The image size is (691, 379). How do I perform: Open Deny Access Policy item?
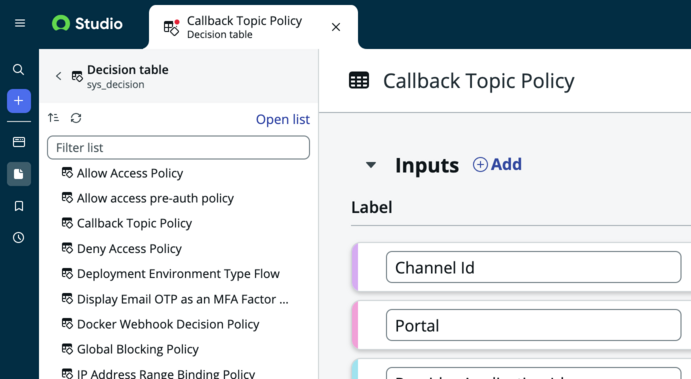(121, 249)
